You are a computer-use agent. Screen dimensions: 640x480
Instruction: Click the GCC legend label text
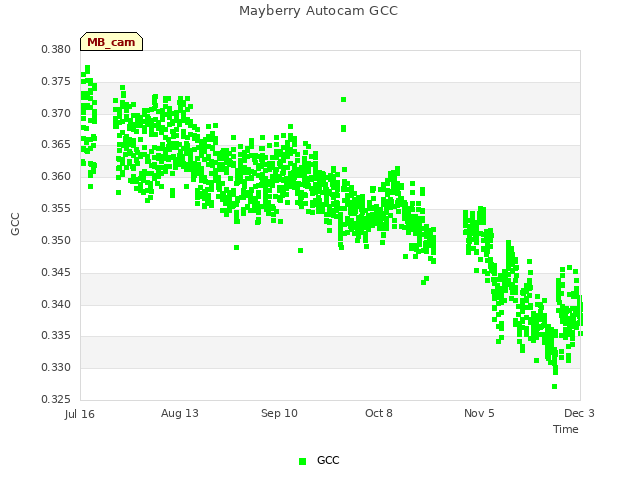pos(328,460)
